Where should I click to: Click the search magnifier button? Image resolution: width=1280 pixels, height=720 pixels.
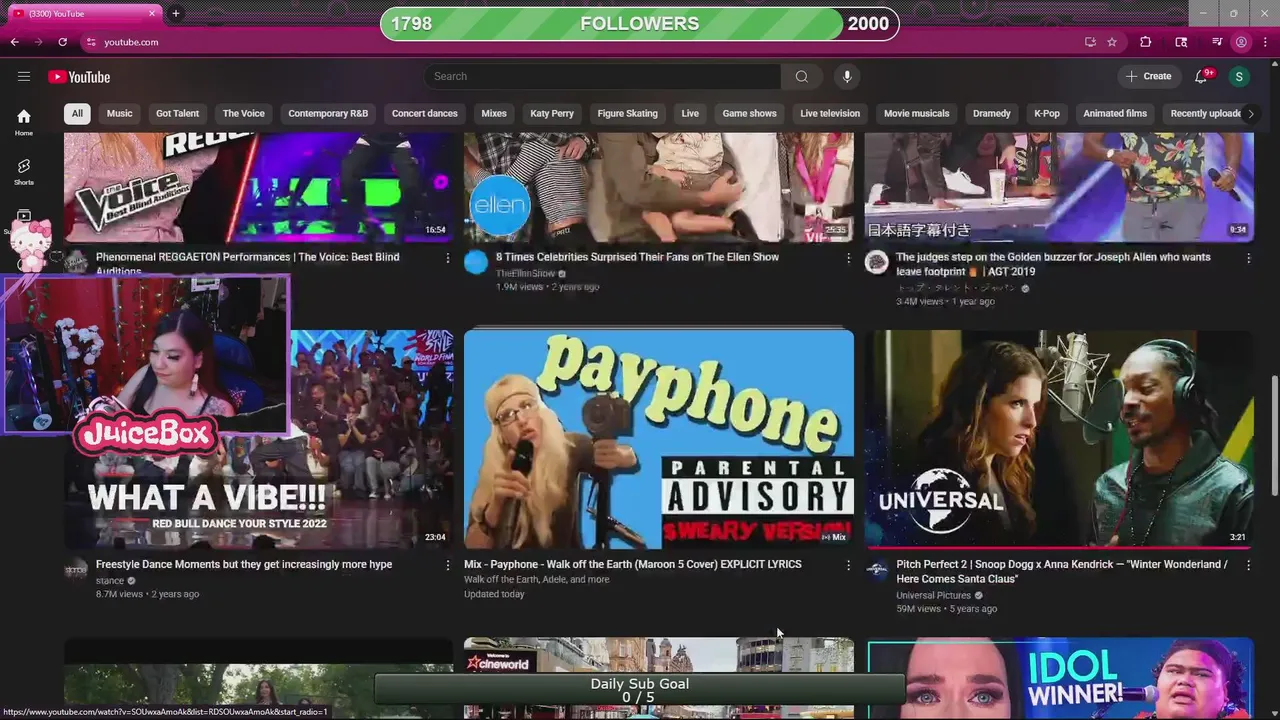pos(801,76)
